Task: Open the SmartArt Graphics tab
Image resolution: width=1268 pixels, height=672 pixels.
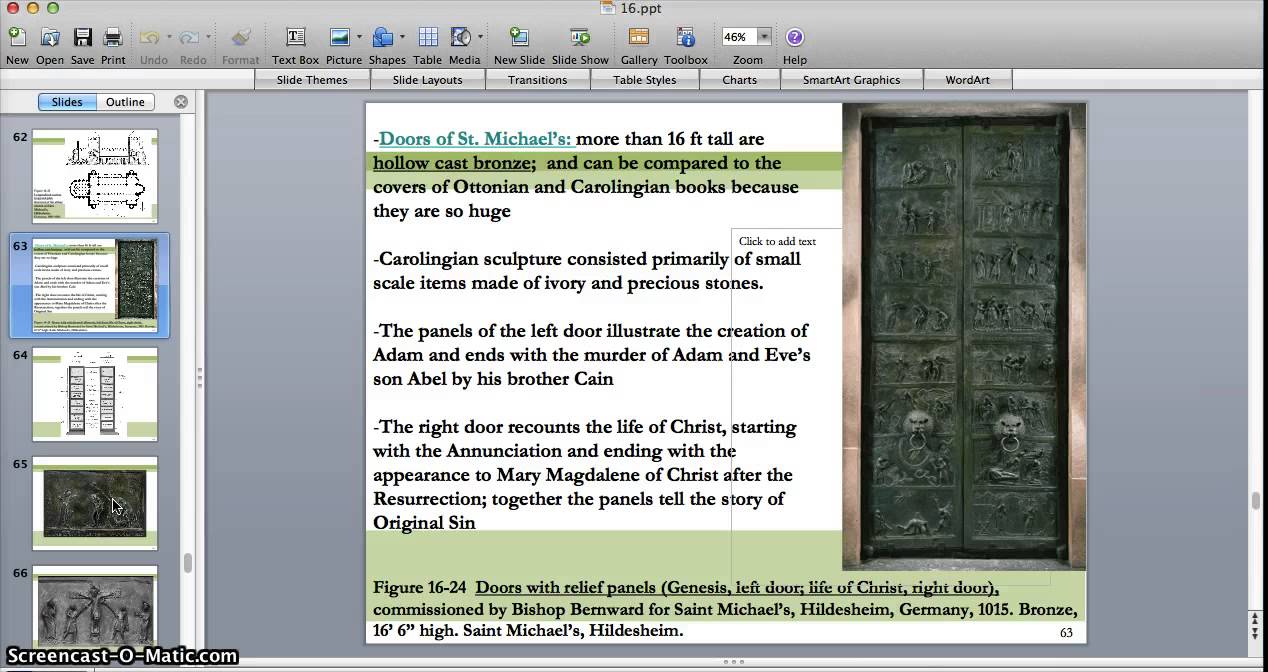Action: (x=851, y=80)
